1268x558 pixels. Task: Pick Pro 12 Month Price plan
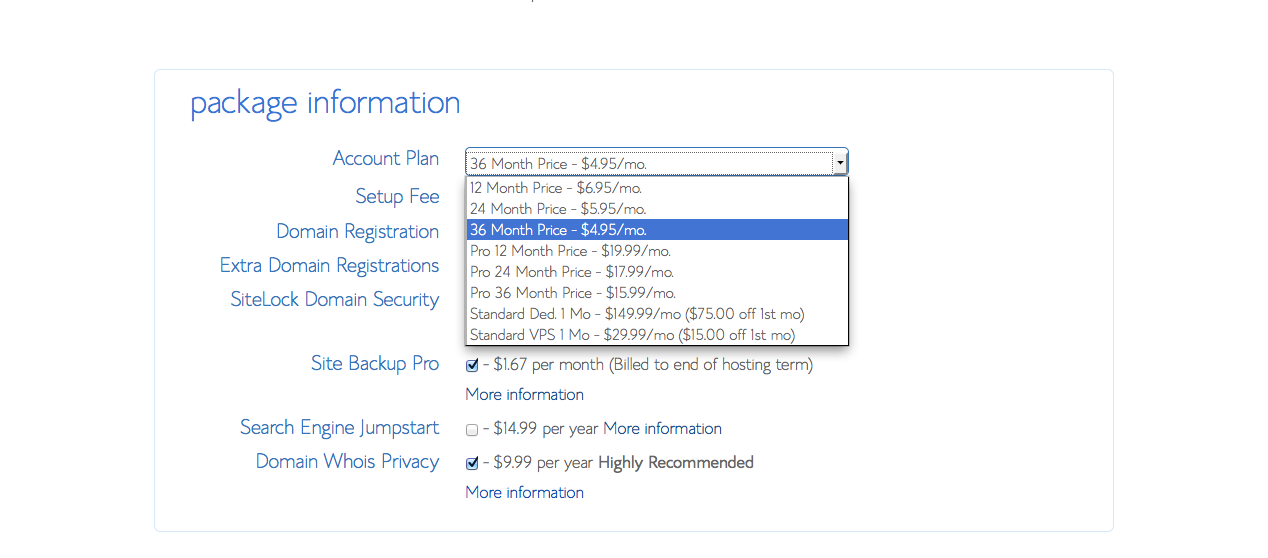(x=657, y=251)
